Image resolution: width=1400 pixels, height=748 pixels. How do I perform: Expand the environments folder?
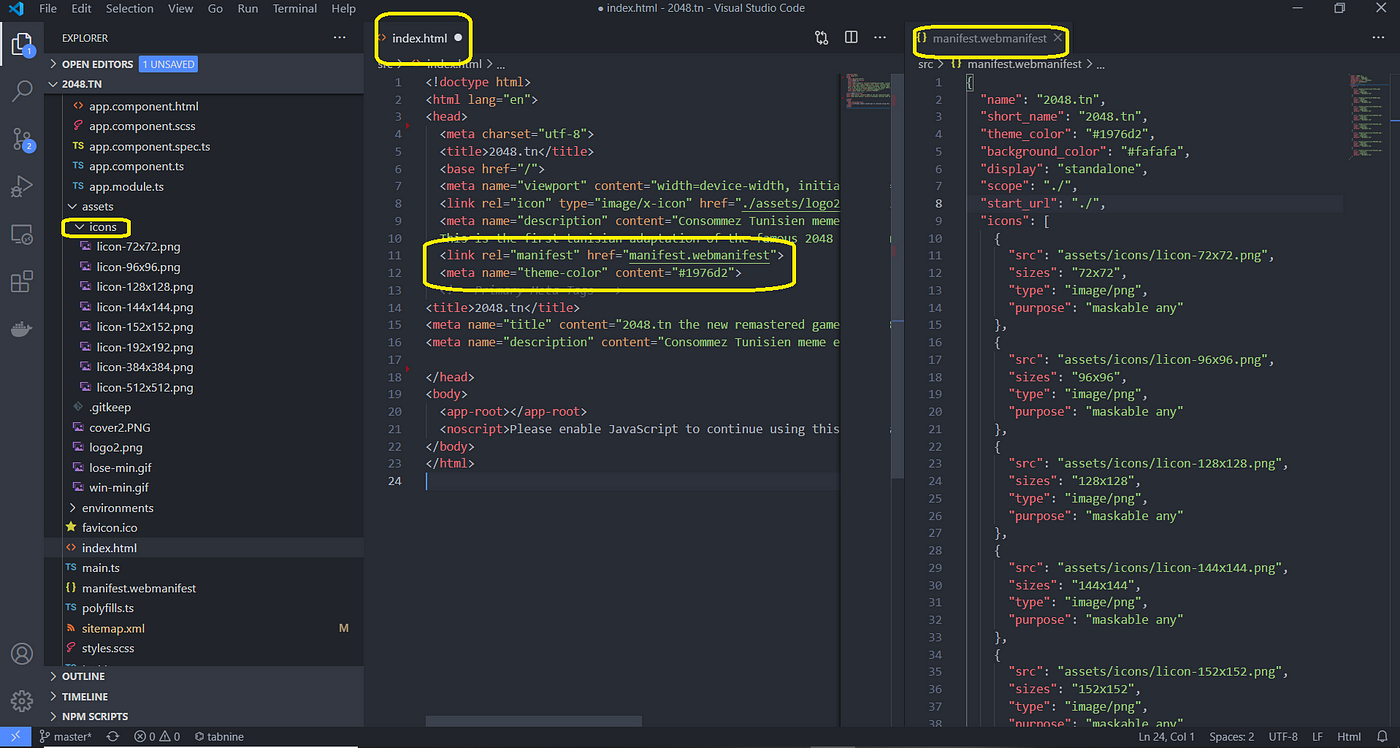72,508
